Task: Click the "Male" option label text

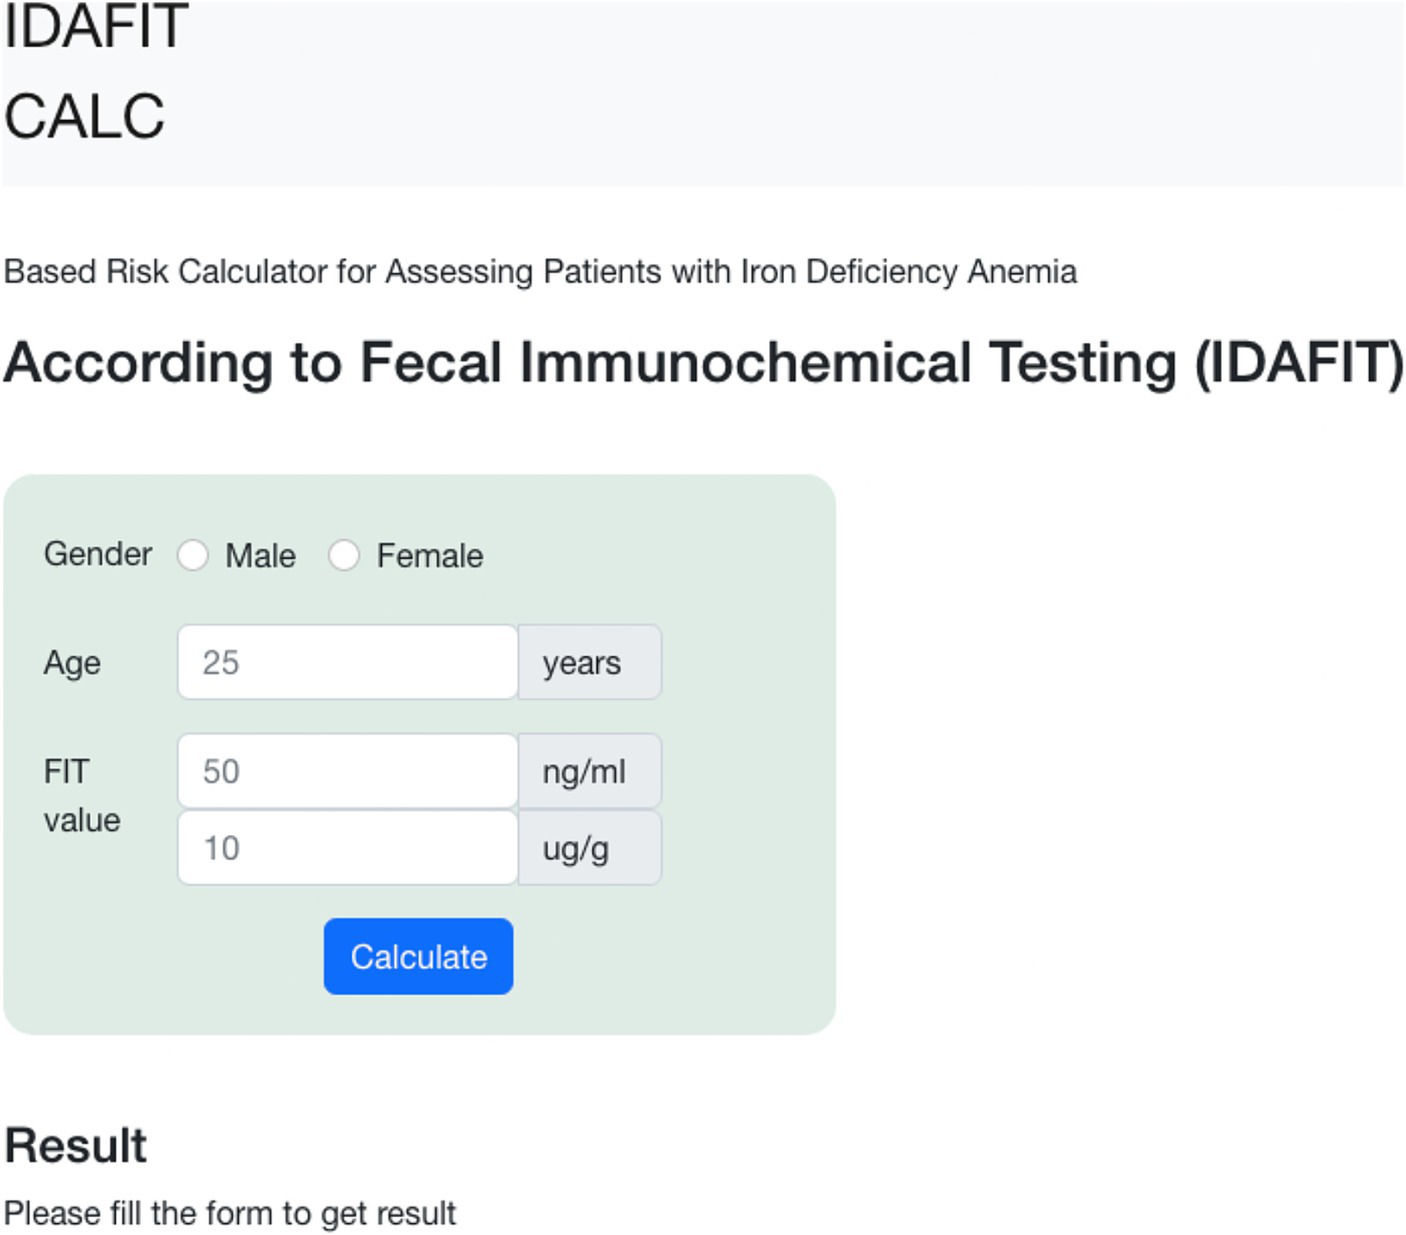Action: (260, 556)
